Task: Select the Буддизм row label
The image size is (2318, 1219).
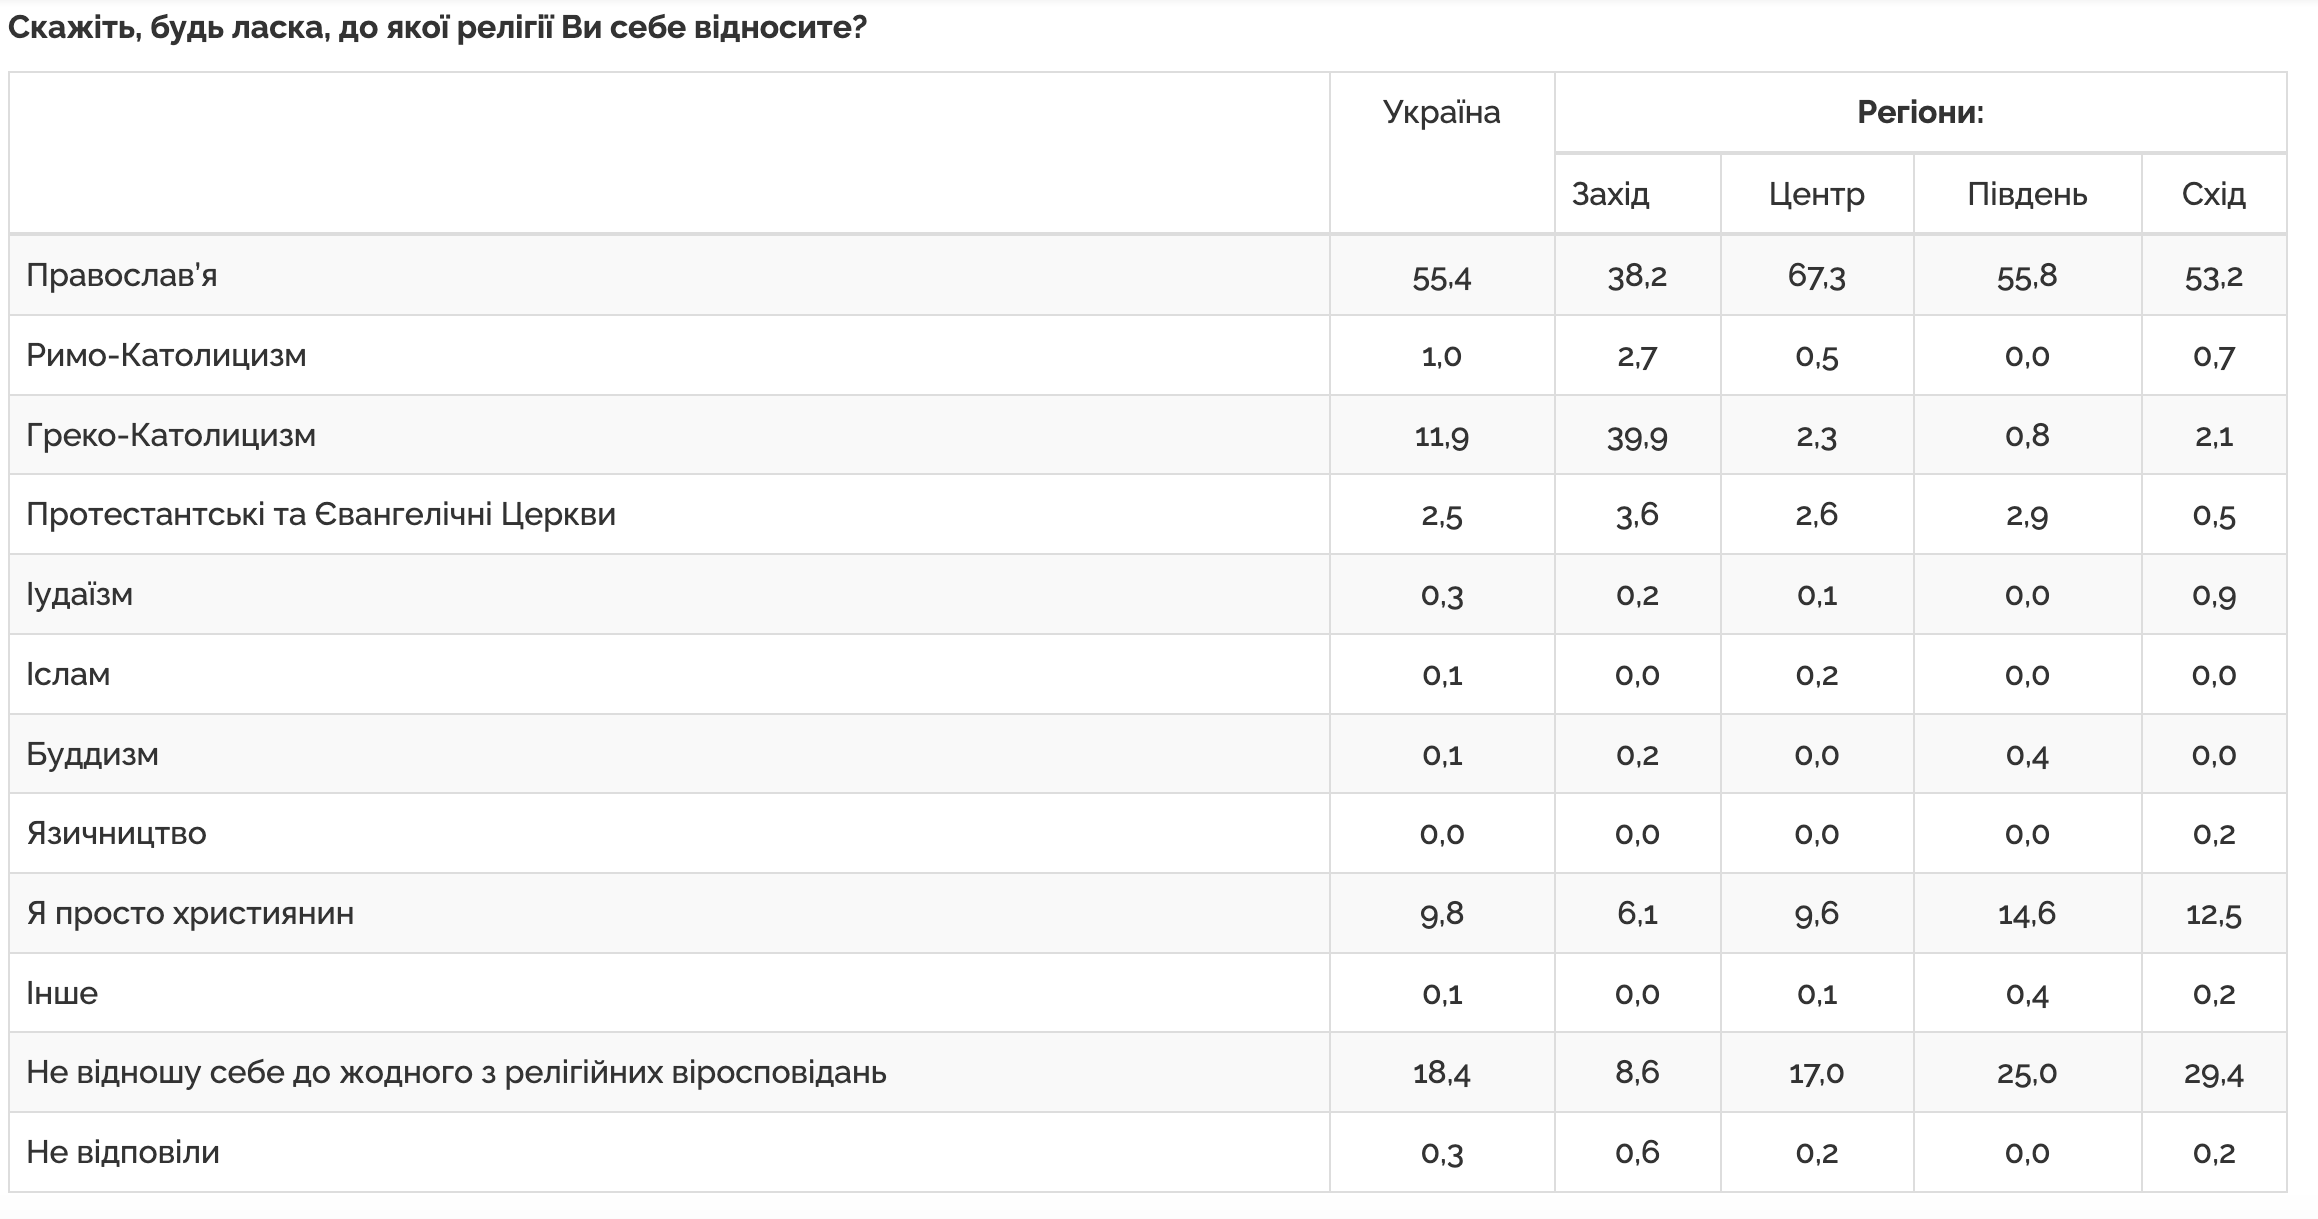Action: [x=92, y=754]
